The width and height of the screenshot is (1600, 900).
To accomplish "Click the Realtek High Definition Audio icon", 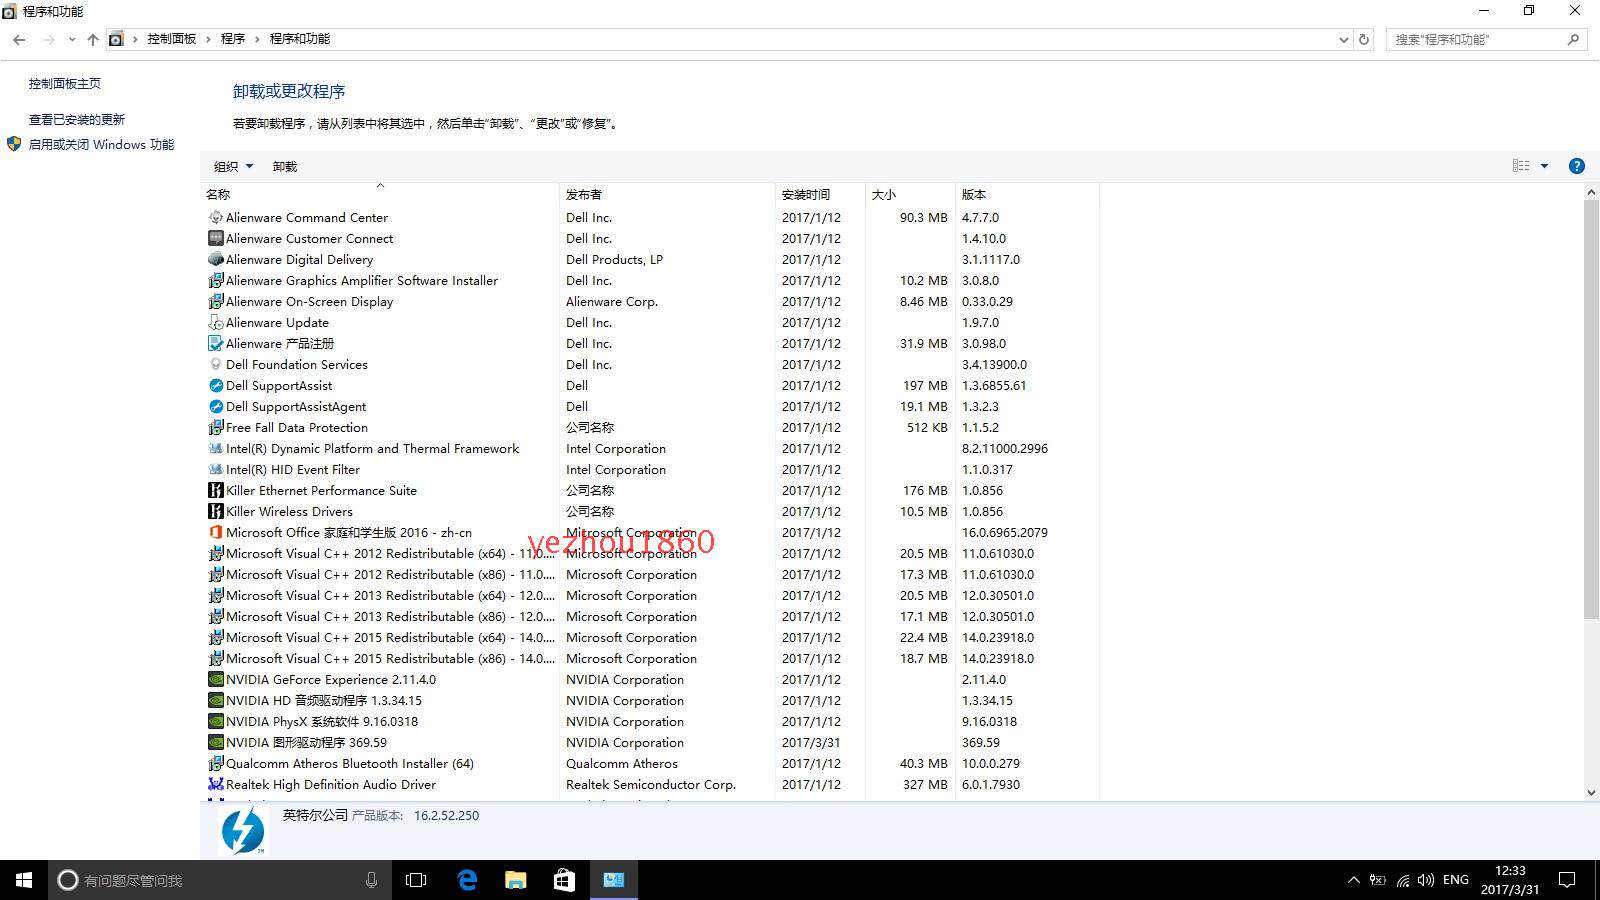I will (215, 784).
